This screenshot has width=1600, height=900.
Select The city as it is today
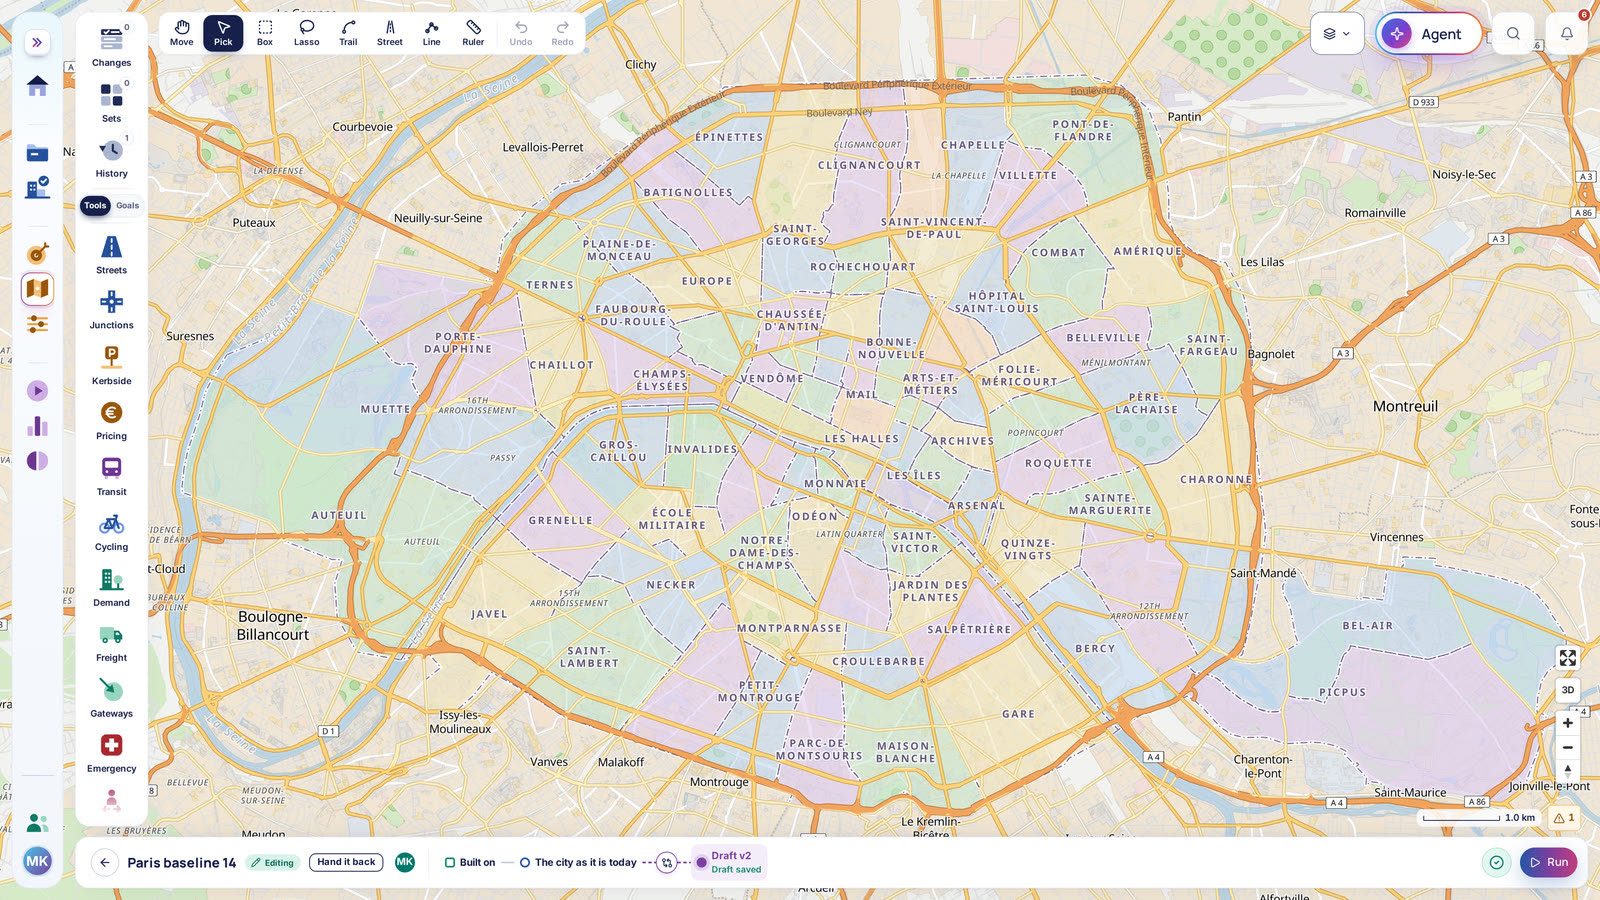coord(577,862)
